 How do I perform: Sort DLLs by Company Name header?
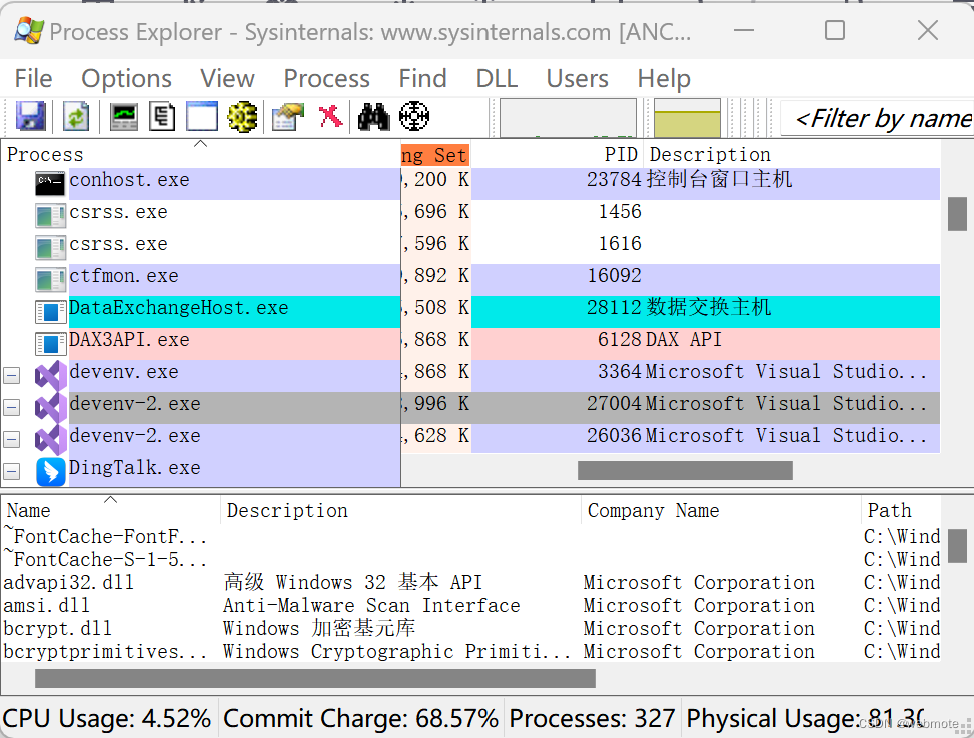[721, 511]
